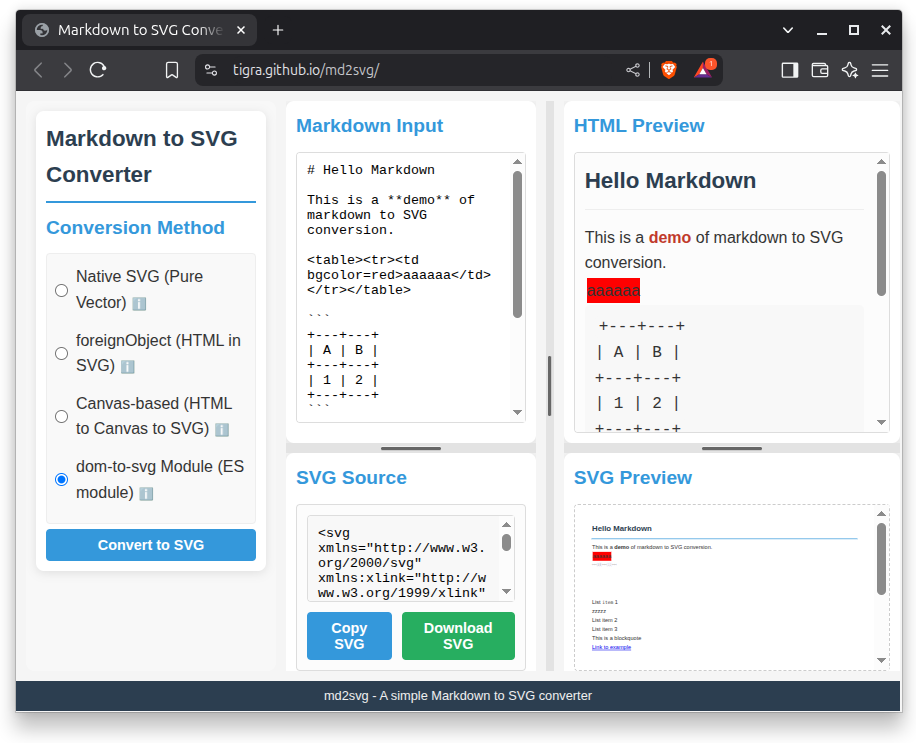Click the green Download SVG button
This screenshot has width=916, height=743.
click(x=458, y=636)
